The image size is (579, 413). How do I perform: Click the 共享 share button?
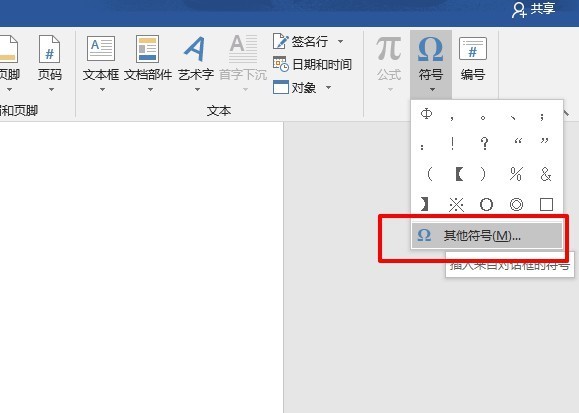[x=534, y=9]
